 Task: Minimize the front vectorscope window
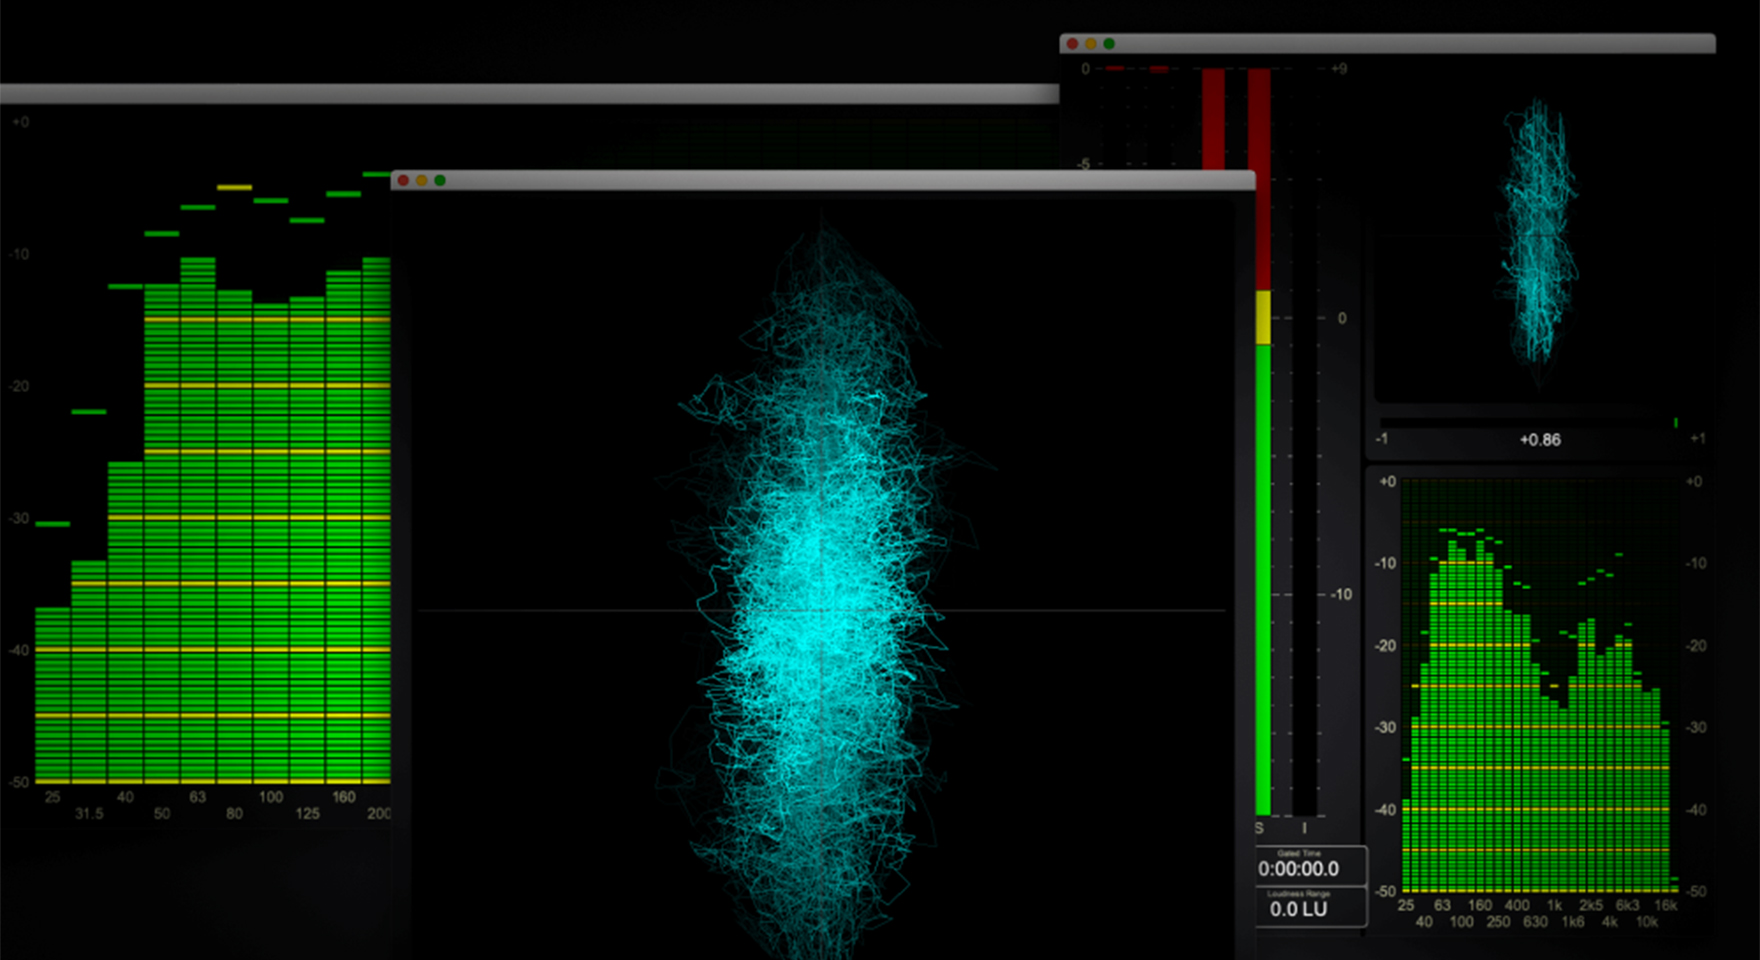[x=421, y=181]
